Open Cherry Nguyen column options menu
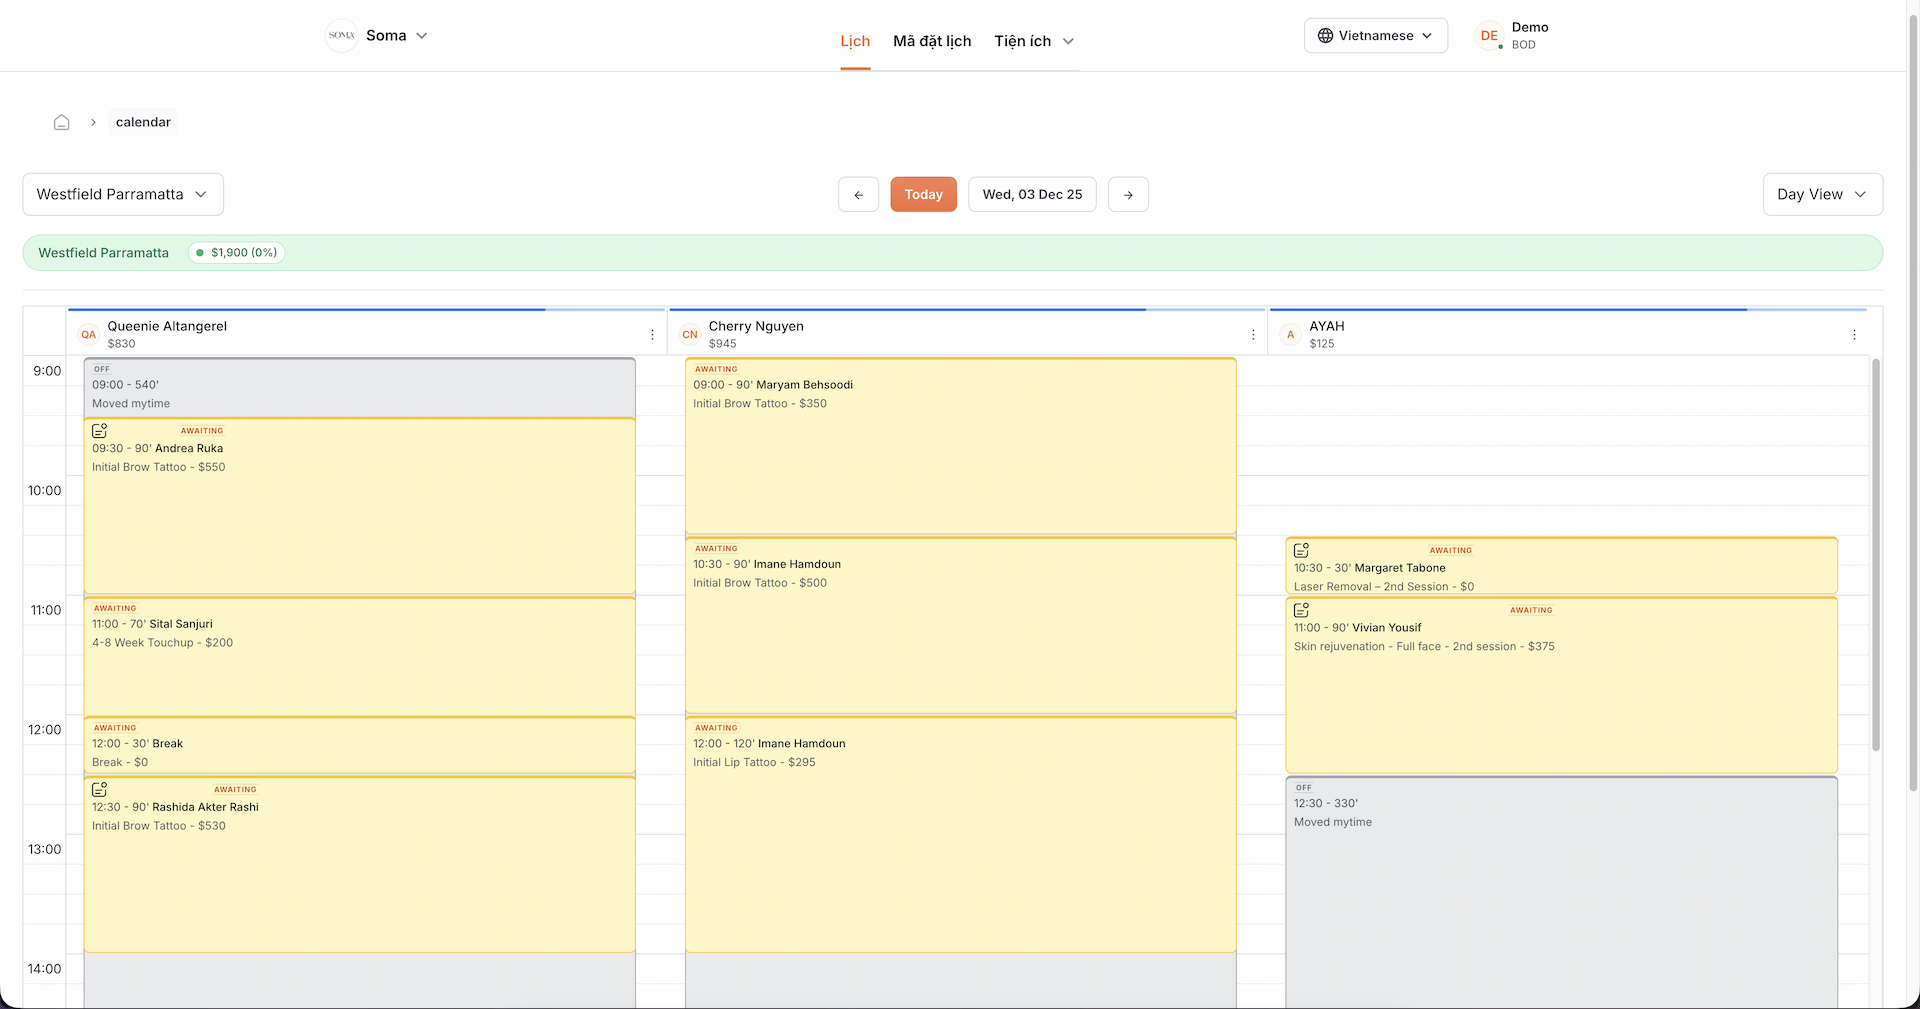The height and width of the screenshot is (1009, 1920). pyautogui.click(x=1253, y=335)
